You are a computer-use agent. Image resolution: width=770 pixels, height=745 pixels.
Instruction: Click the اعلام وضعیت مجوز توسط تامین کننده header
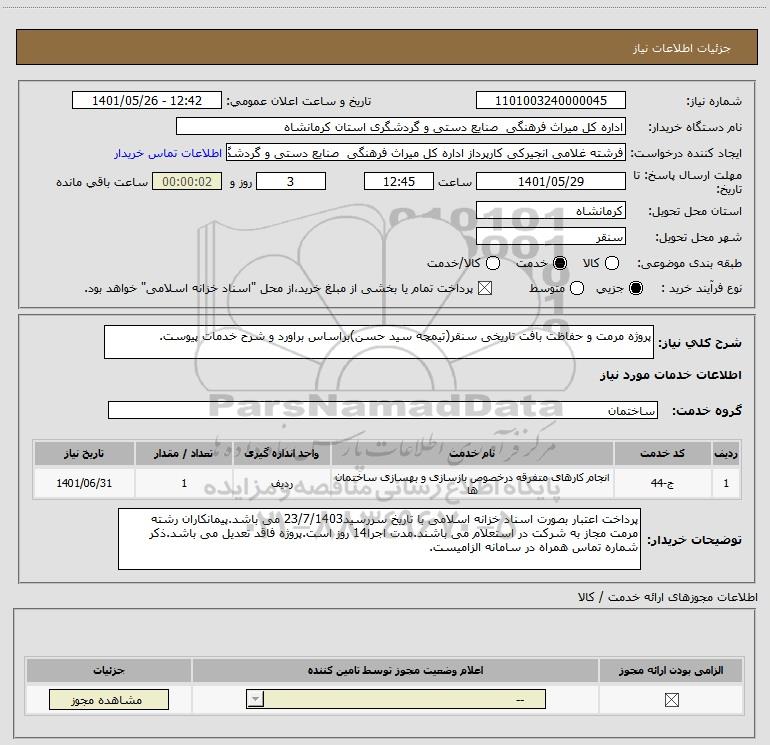[x=395, y=670]
